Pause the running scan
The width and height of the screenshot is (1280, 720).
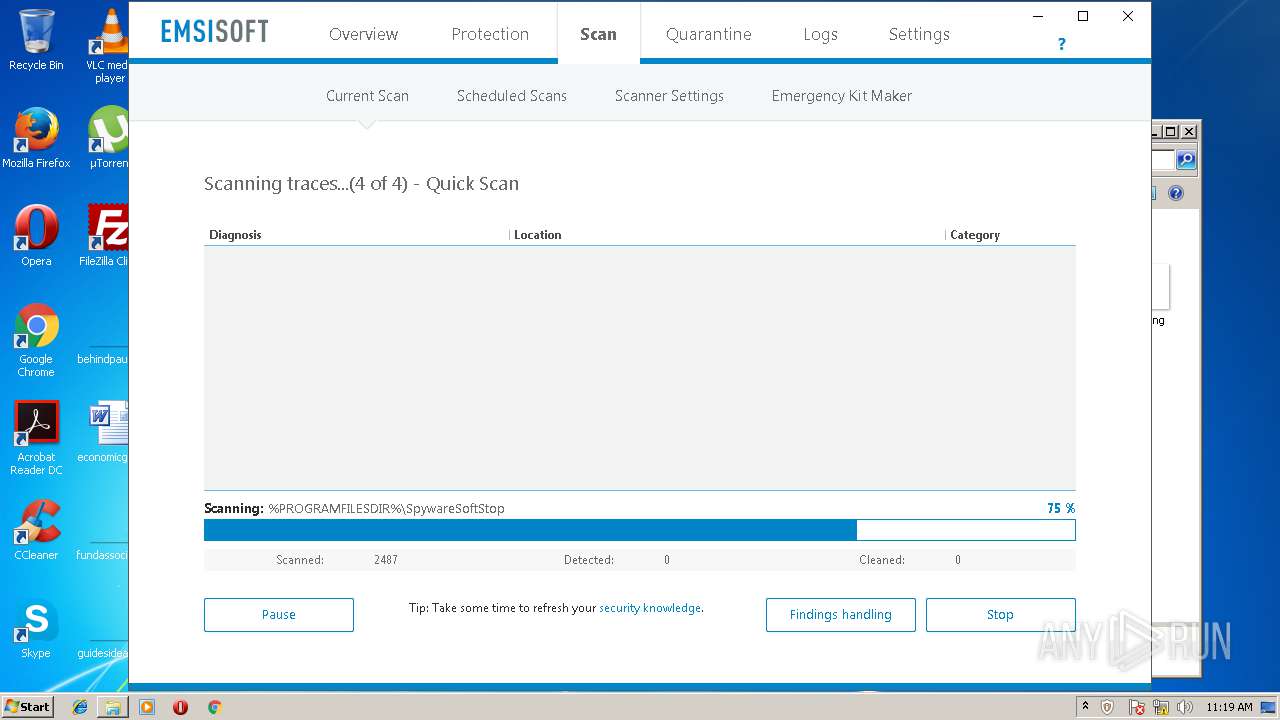coord(279,615)
